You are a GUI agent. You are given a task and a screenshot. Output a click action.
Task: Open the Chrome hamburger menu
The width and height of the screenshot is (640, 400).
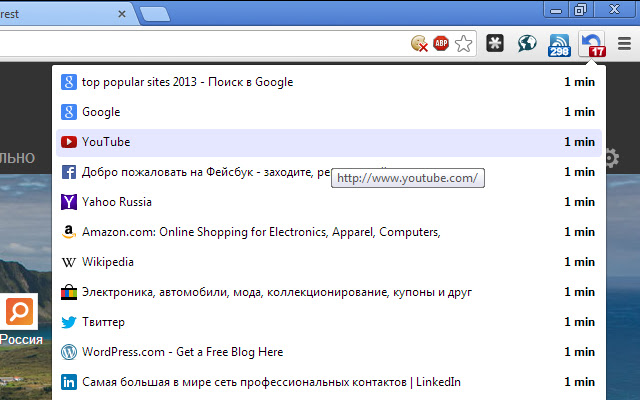pos(624,43)
